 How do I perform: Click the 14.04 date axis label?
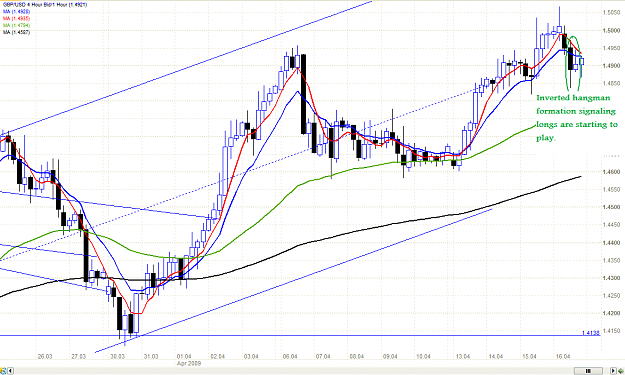click(495, 356)
